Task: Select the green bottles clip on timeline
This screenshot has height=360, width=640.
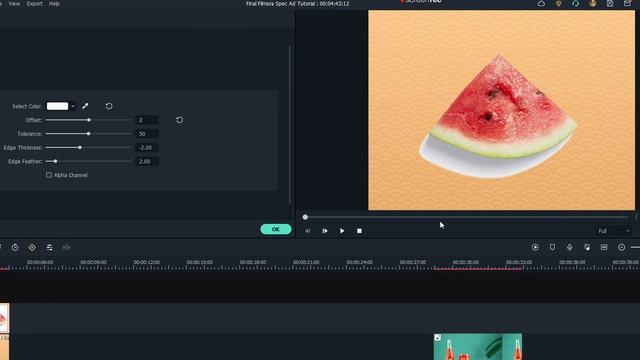Action: pos(478,347)
